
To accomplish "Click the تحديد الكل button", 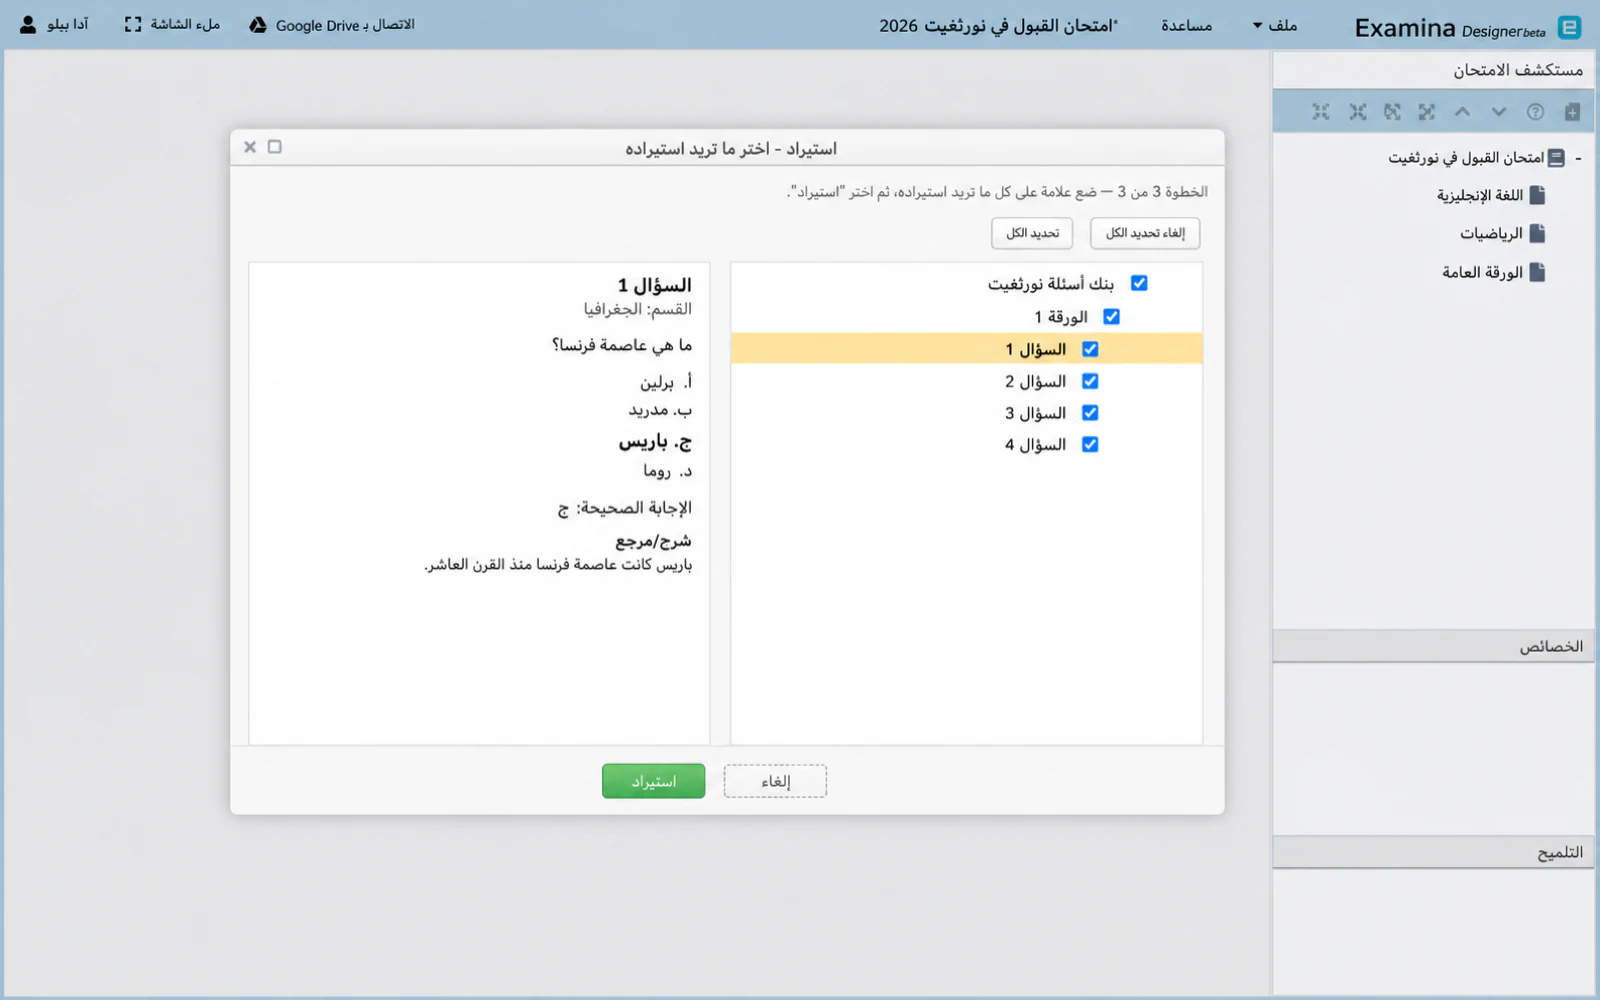I will pyautogui.click(x=1032, y=233).
